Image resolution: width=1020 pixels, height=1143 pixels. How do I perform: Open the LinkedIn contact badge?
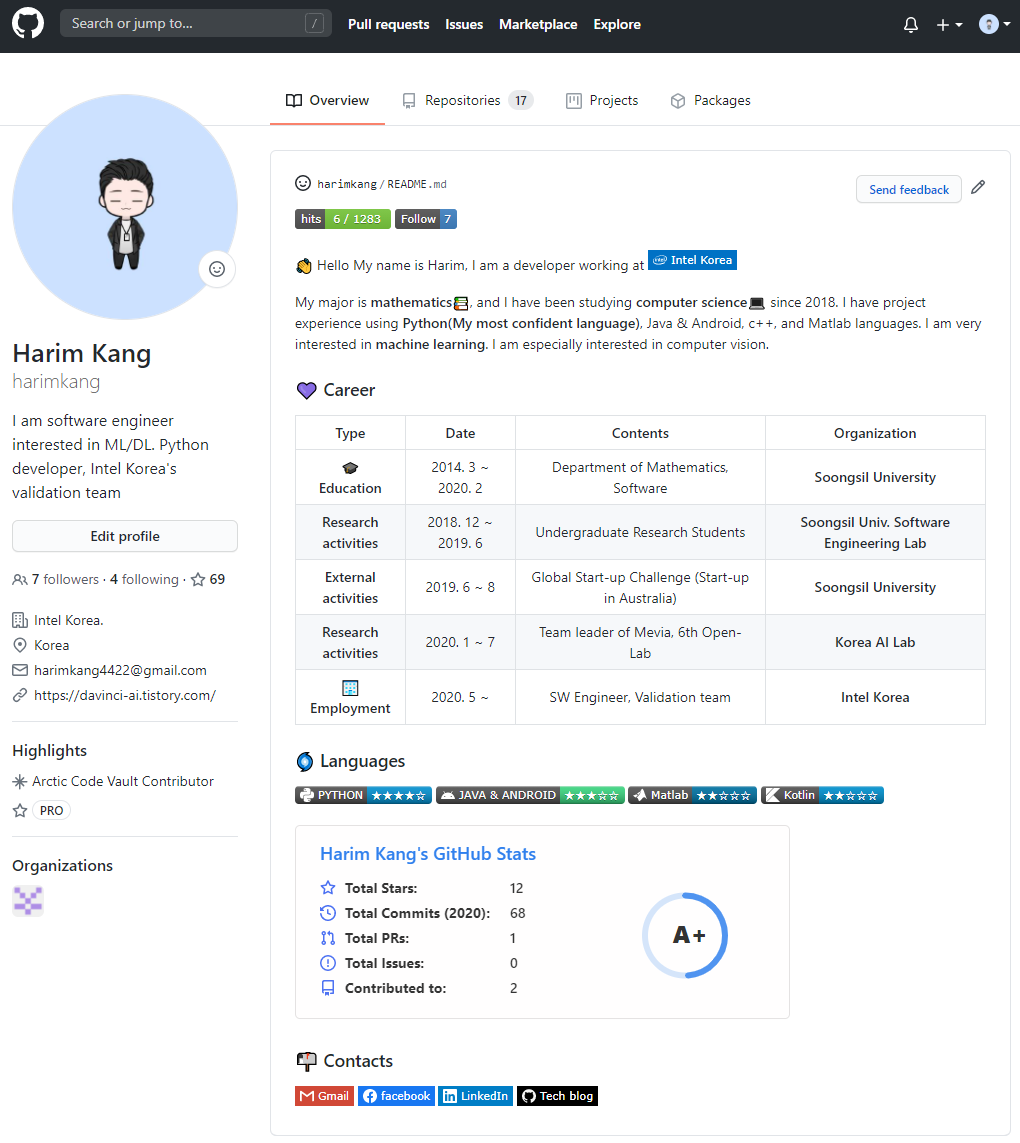coord(475,1096)
